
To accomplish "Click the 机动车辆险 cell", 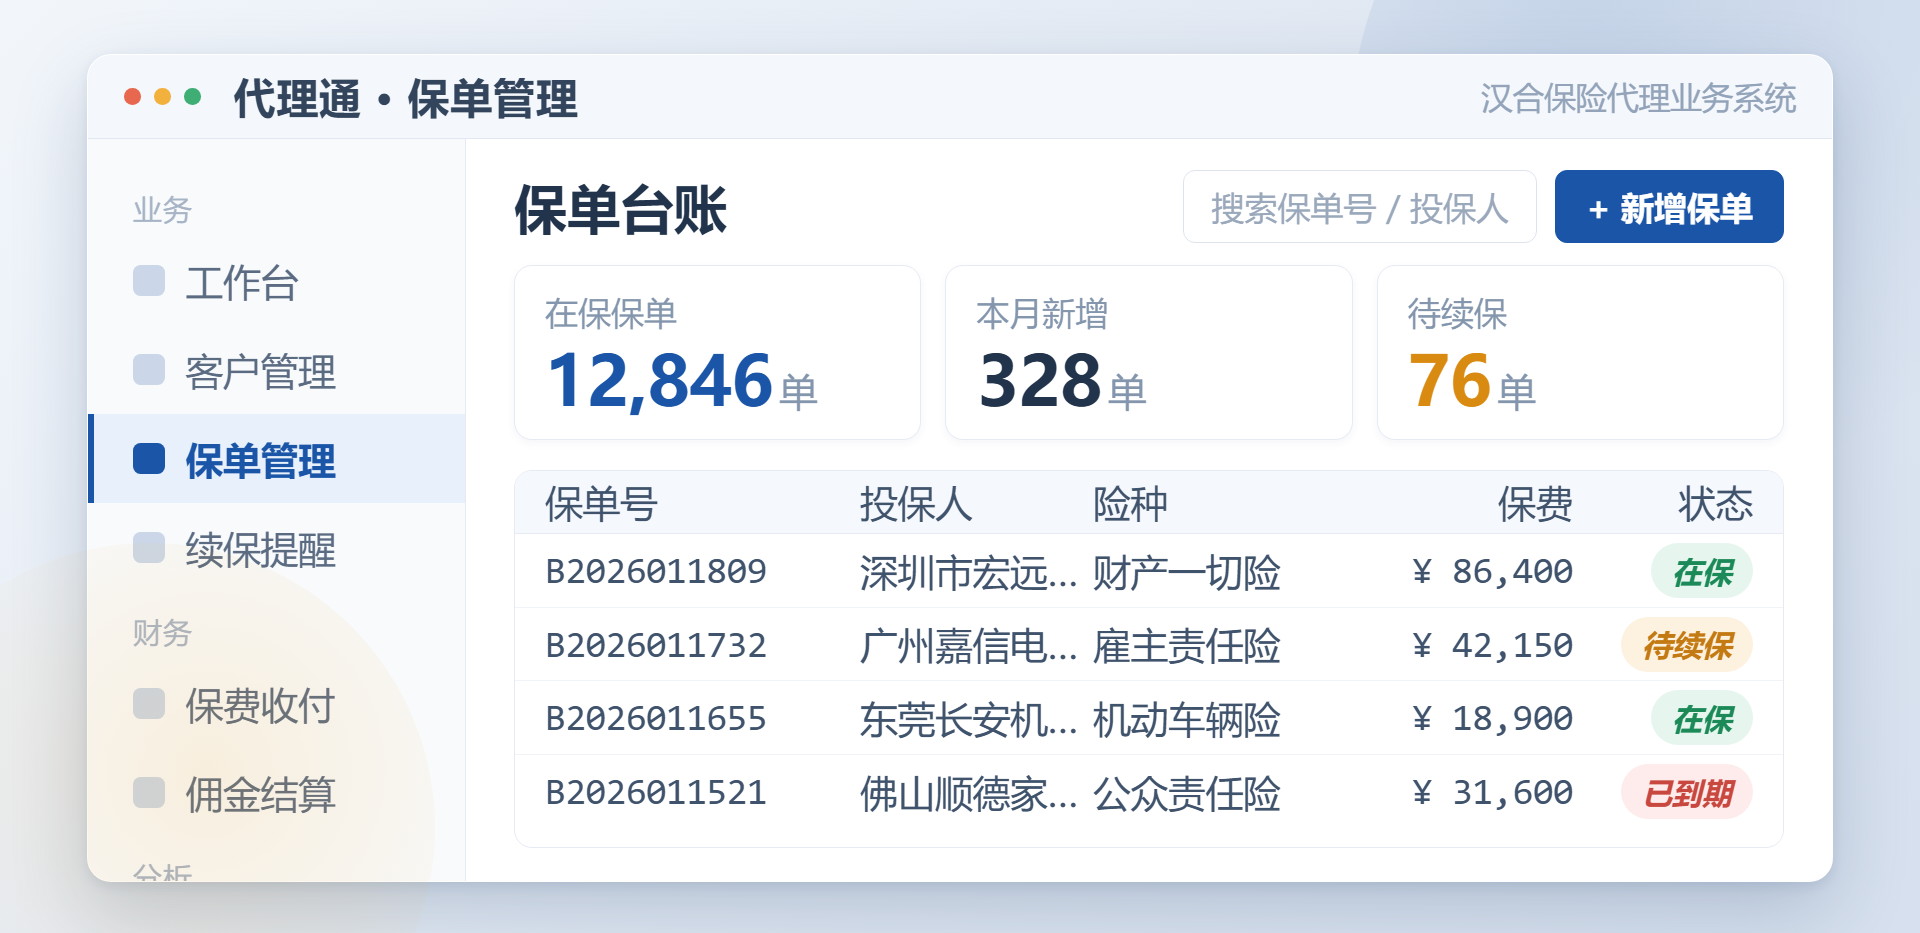I will pos(1187,719).
